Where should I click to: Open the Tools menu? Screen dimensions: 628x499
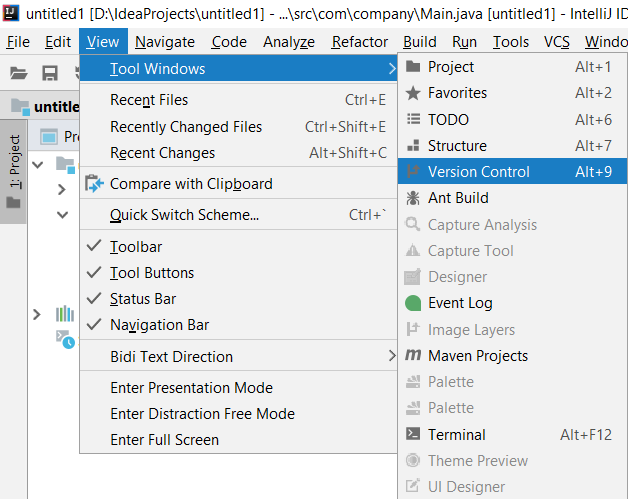511,42
